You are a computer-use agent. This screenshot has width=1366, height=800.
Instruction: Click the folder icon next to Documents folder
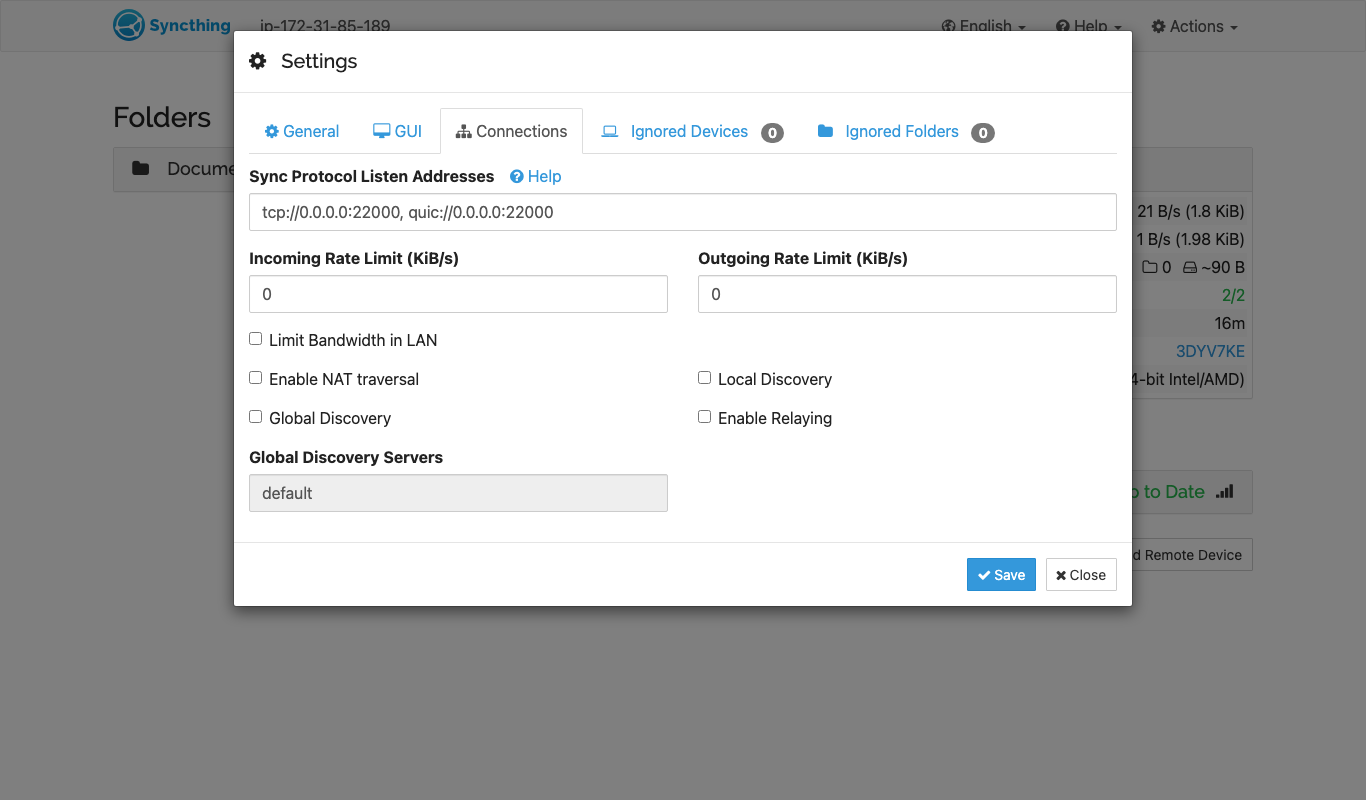[141, 168]
